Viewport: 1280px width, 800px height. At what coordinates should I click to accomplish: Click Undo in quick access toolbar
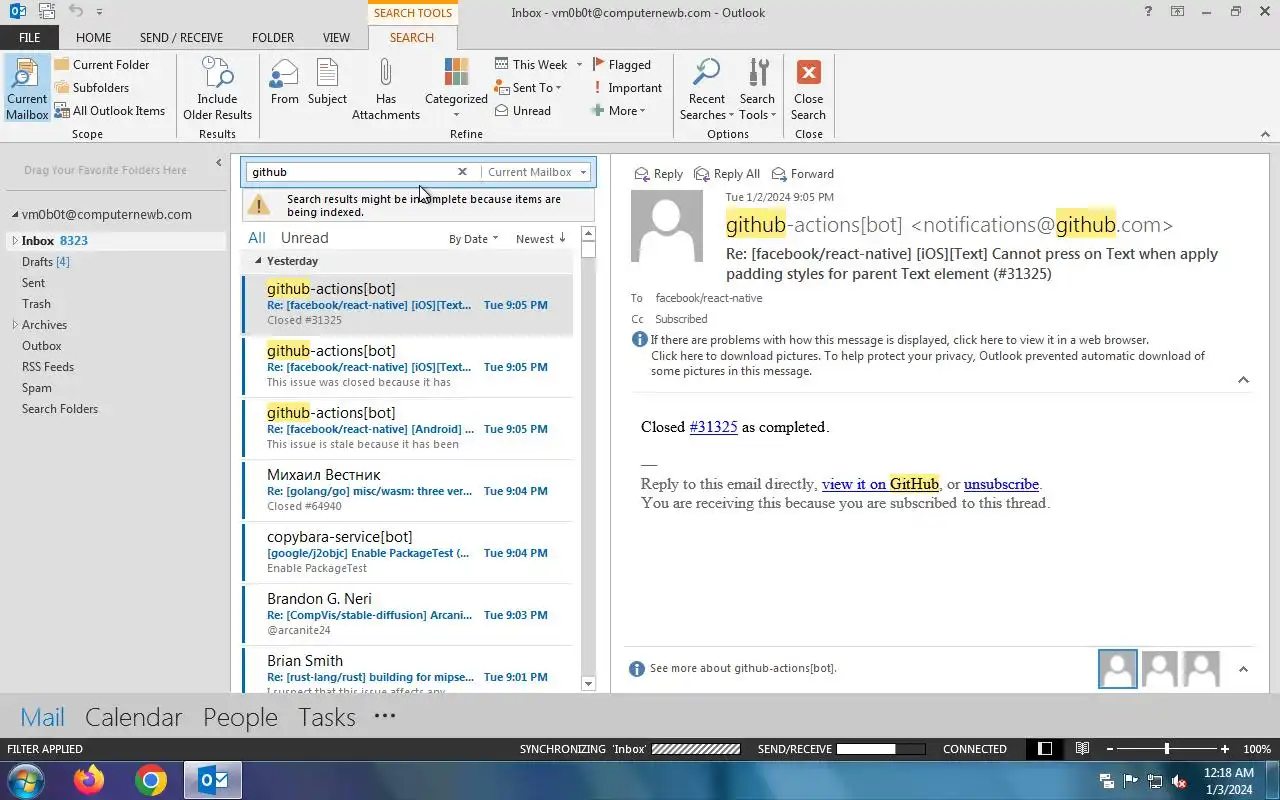[x=76, y=12]
